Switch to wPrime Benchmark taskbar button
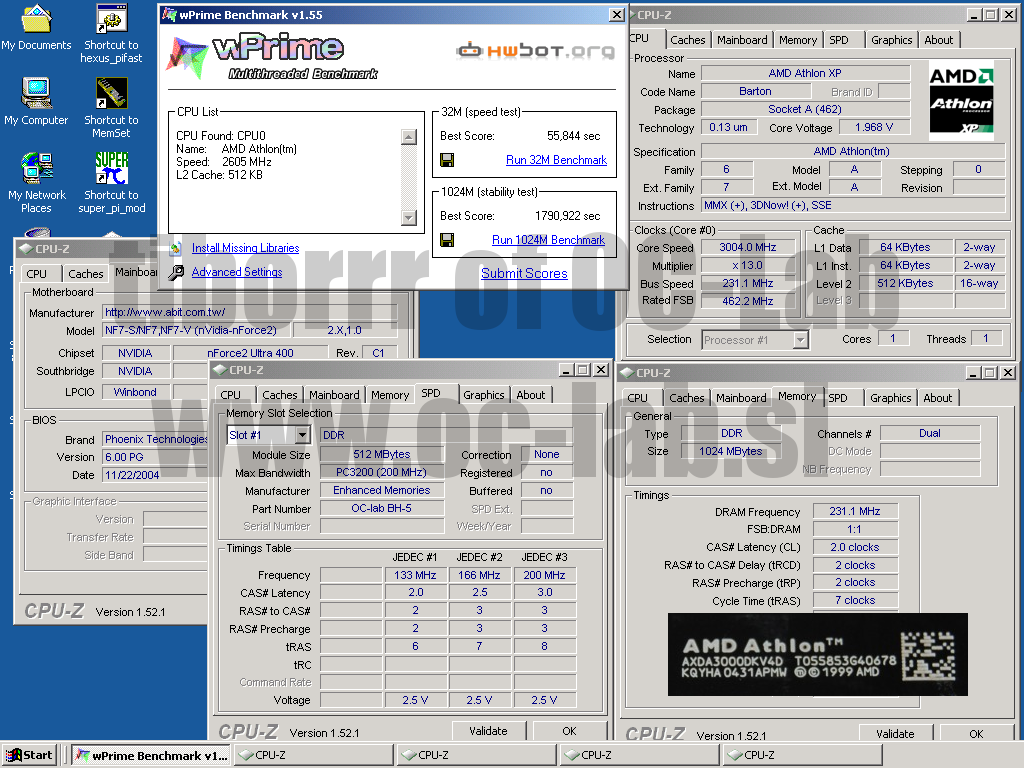1024x768 pixels. pos(151,756)
